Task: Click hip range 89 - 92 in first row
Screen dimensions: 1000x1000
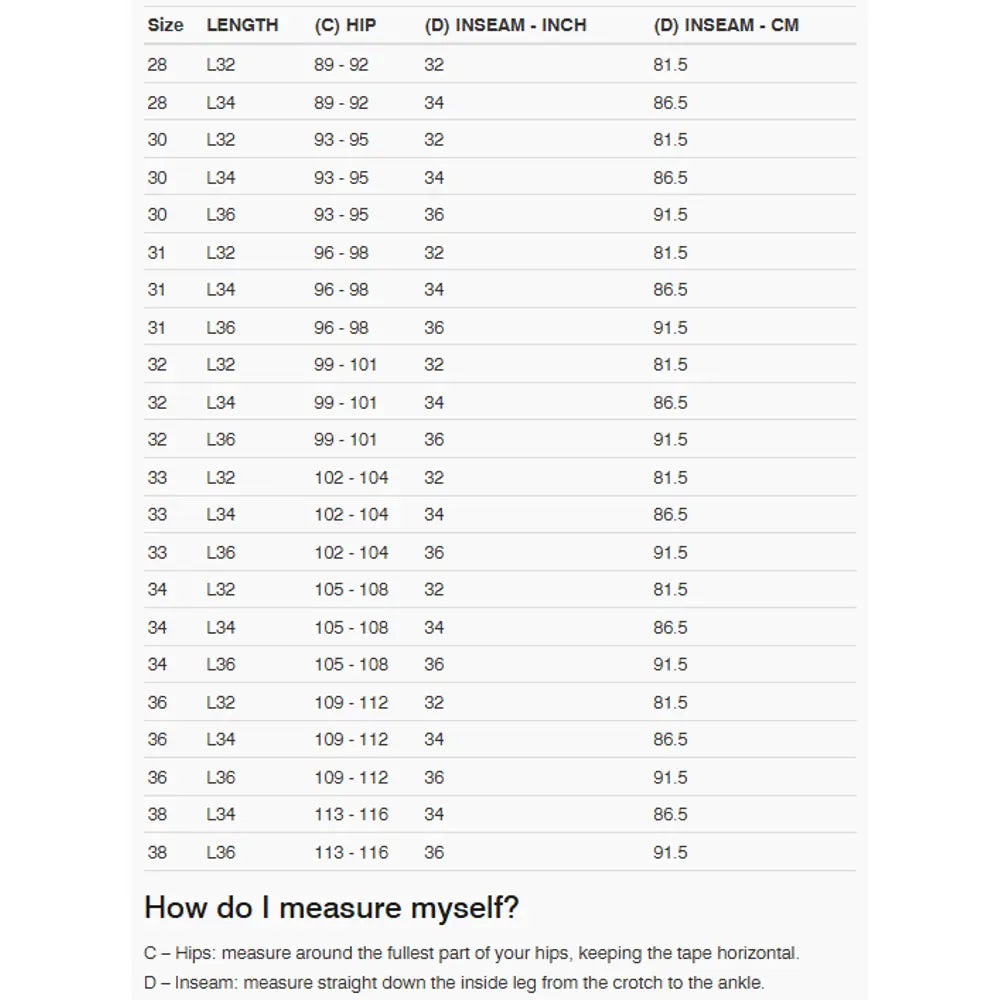Action: (x=341, y=65)
